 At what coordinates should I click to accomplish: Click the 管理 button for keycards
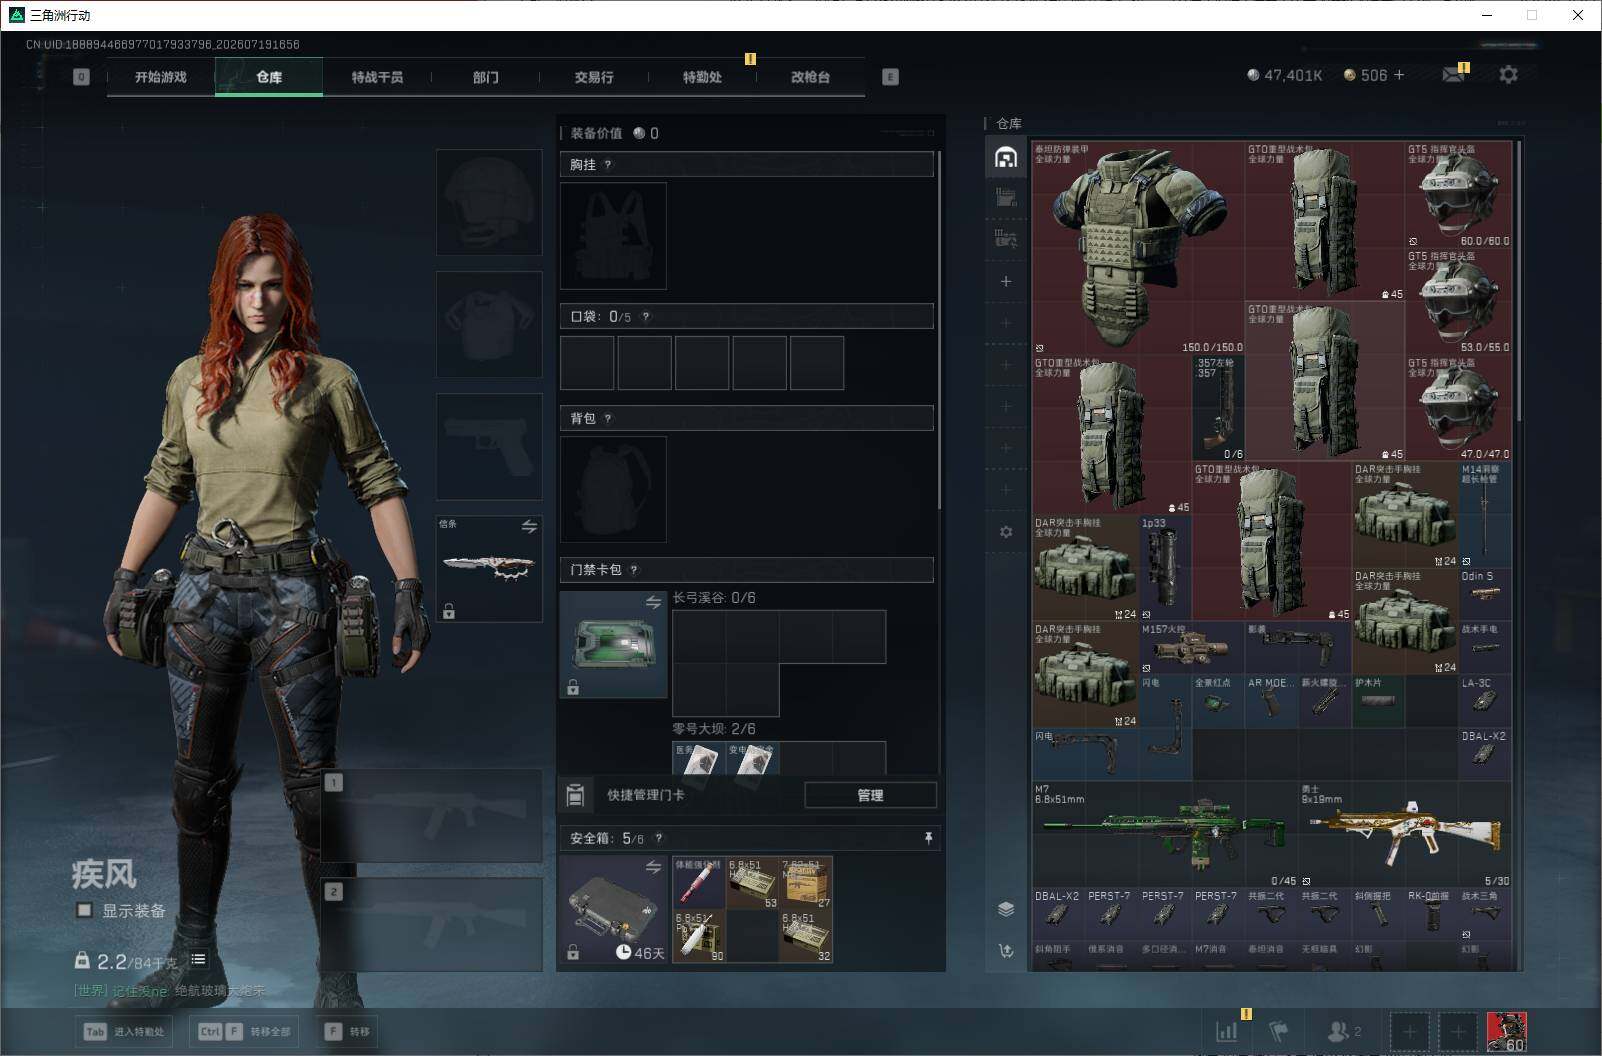pyautogui.click(x=870, y=795)
